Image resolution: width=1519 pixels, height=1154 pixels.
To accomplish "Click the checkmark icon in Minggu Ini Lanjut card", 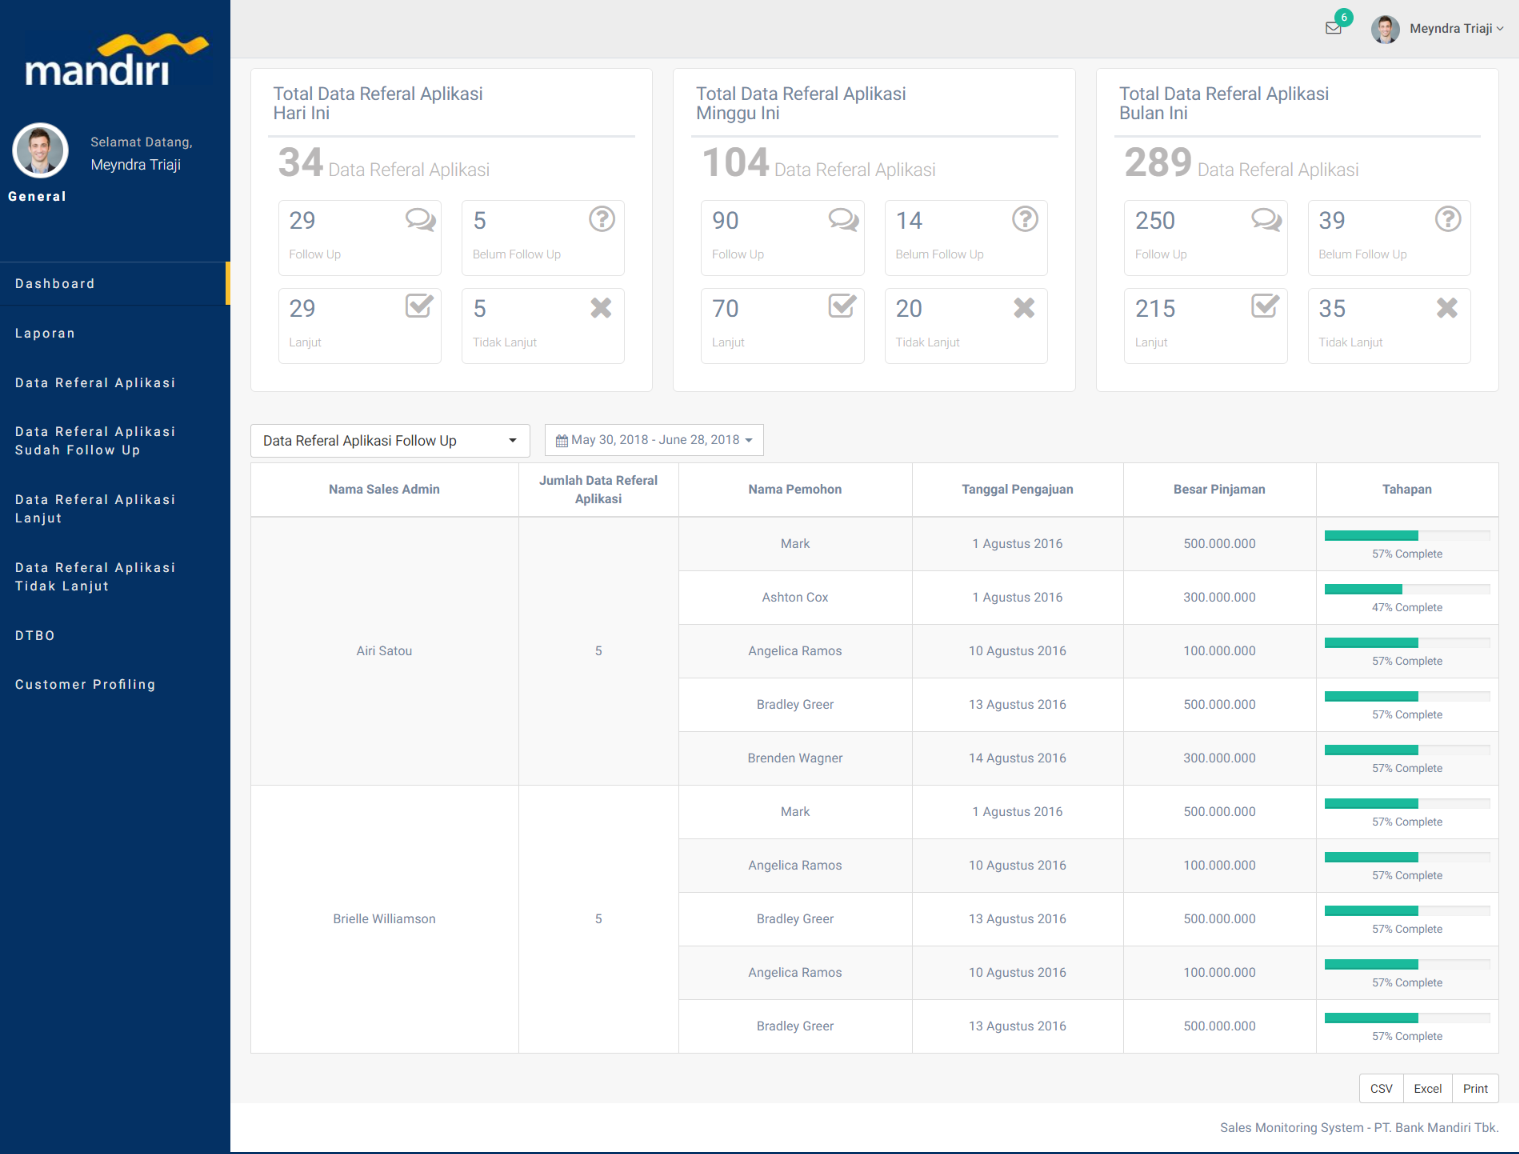I will pos(842,306).
